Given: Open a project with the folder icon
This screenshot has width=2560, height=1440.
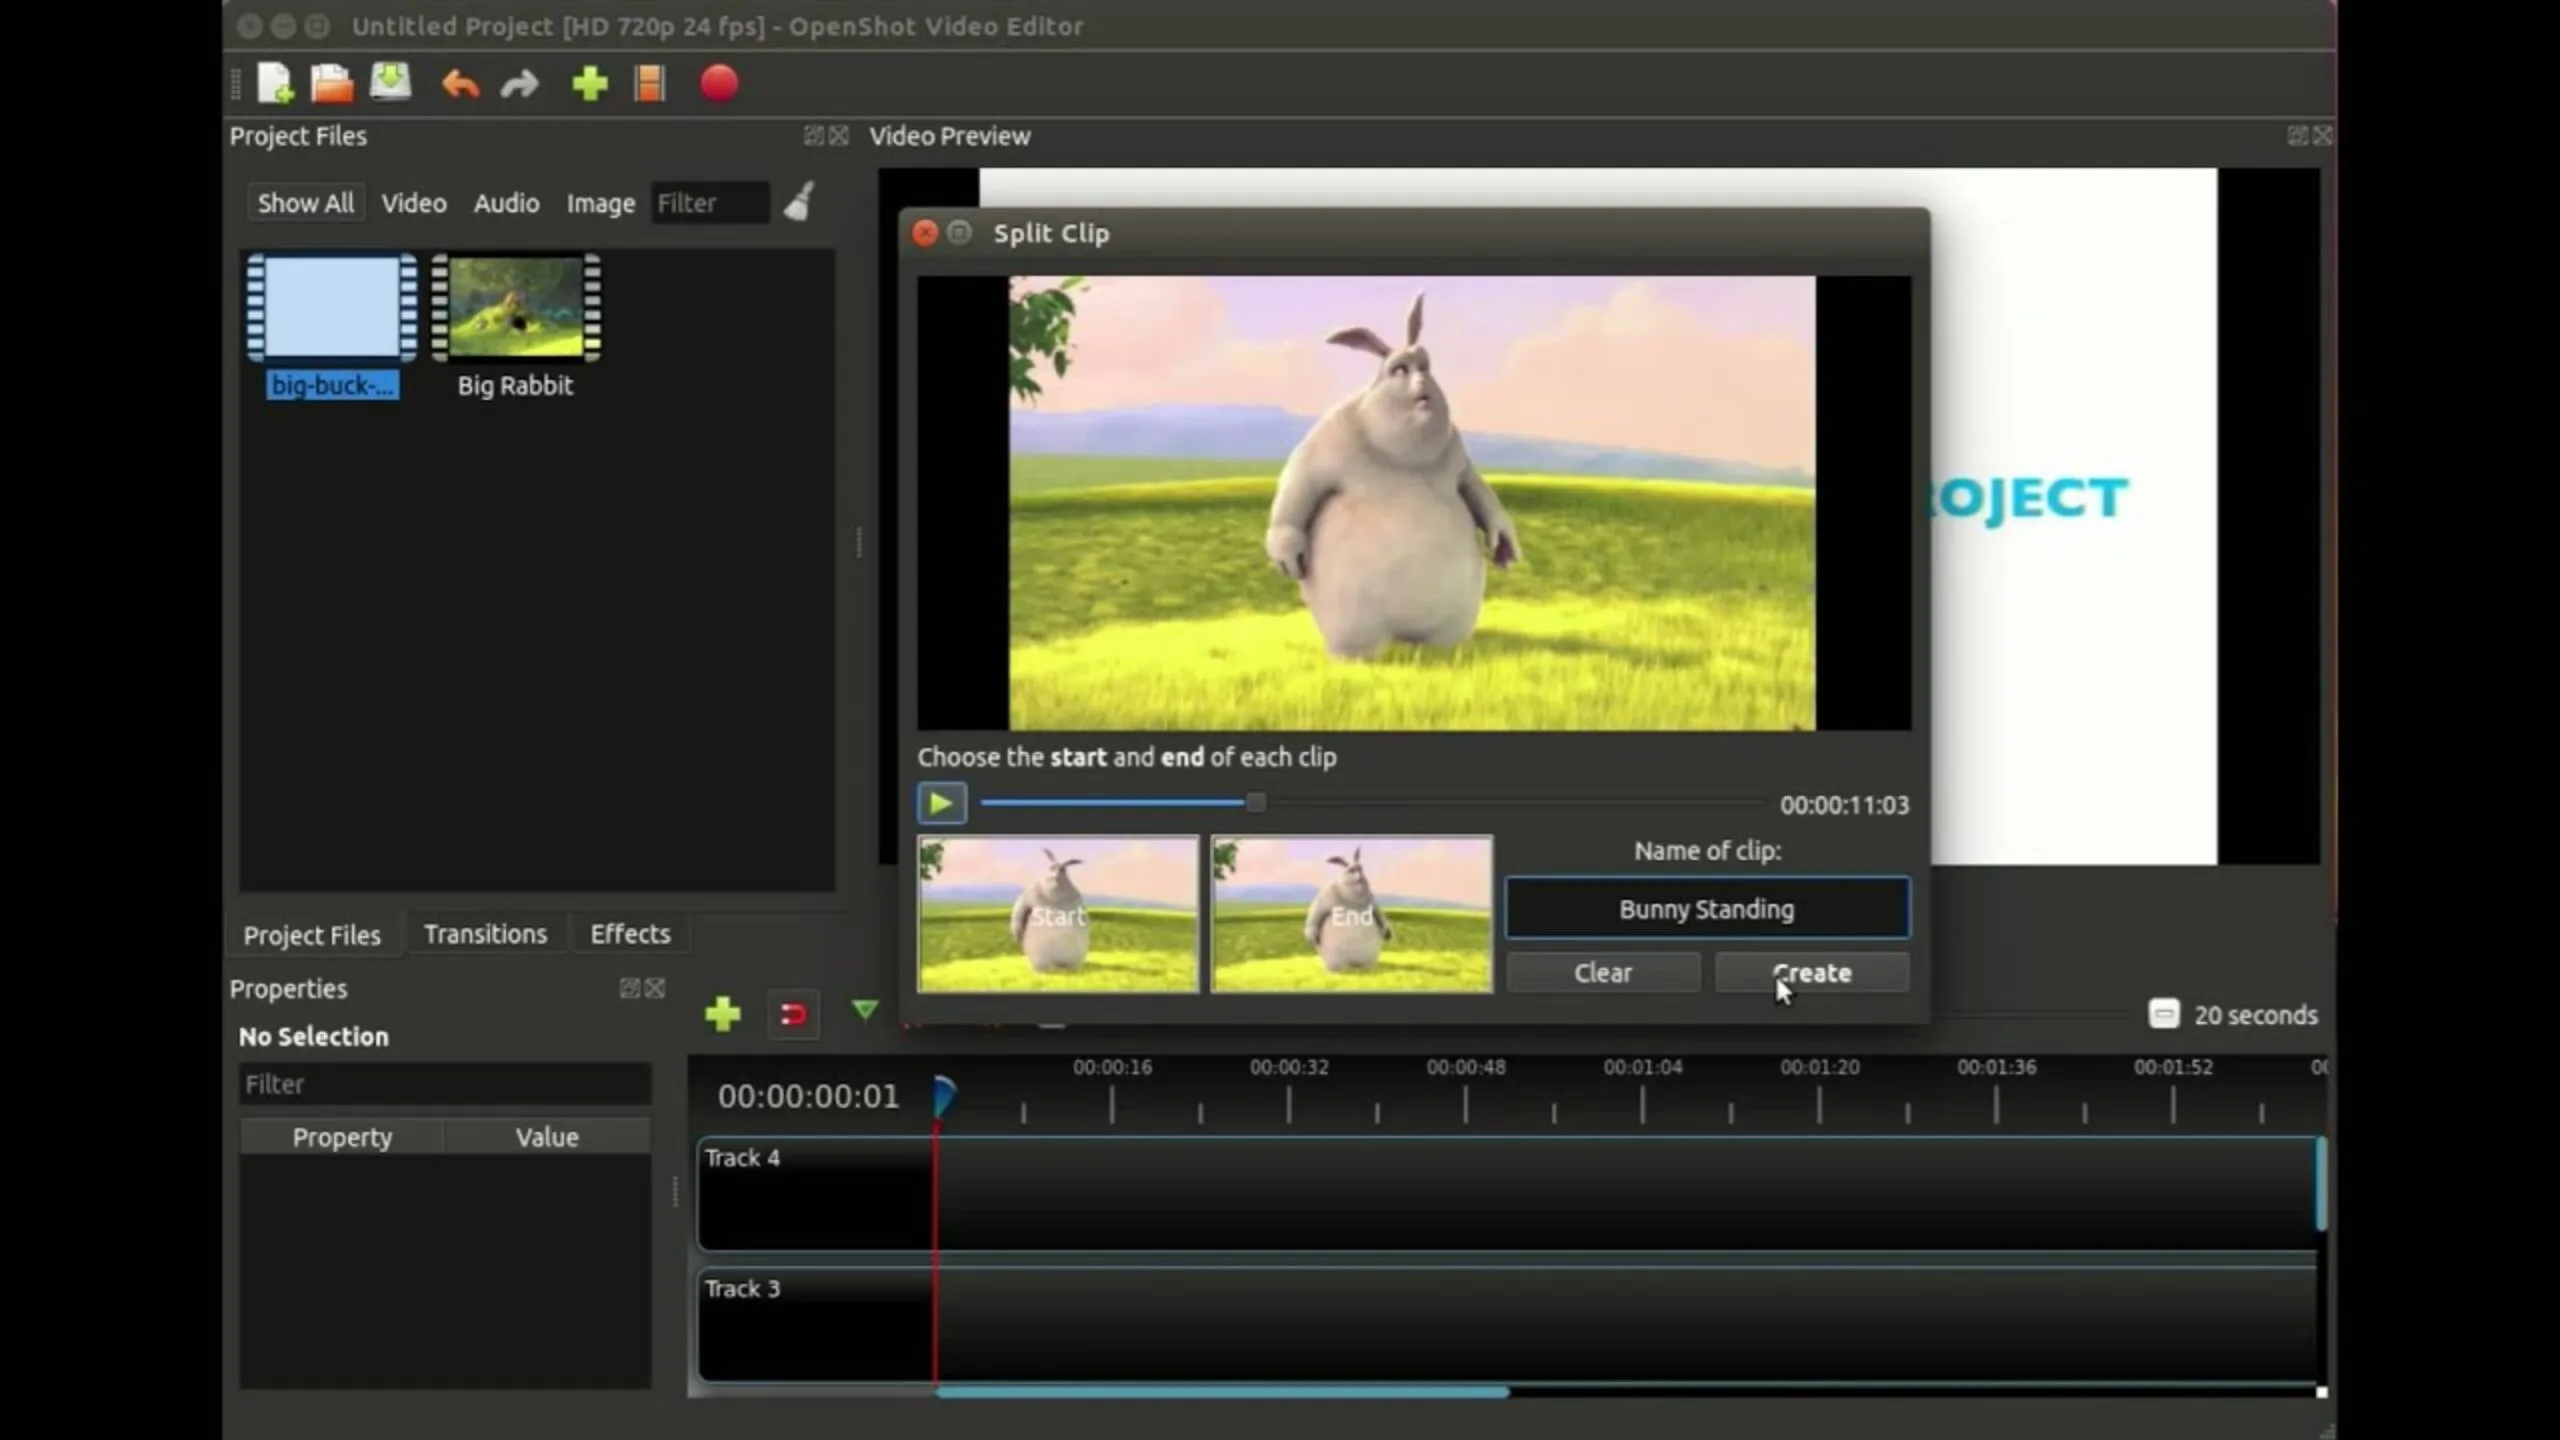Looking at the screenshot, I should [332, 84].
